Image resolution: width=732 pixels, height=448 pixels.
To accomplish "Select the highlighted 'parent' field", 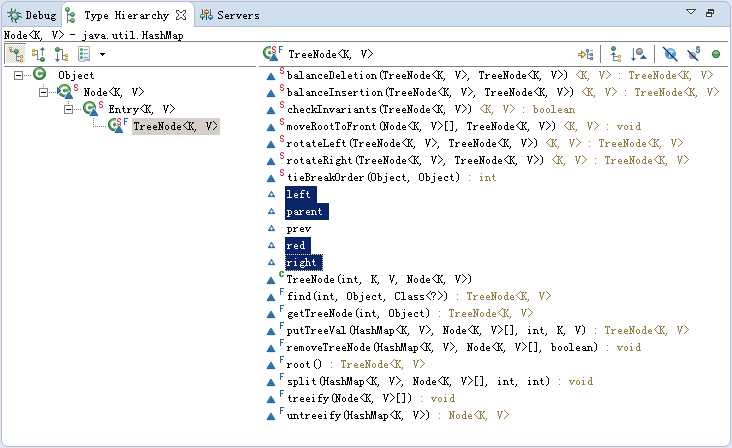I will [307, 211].
